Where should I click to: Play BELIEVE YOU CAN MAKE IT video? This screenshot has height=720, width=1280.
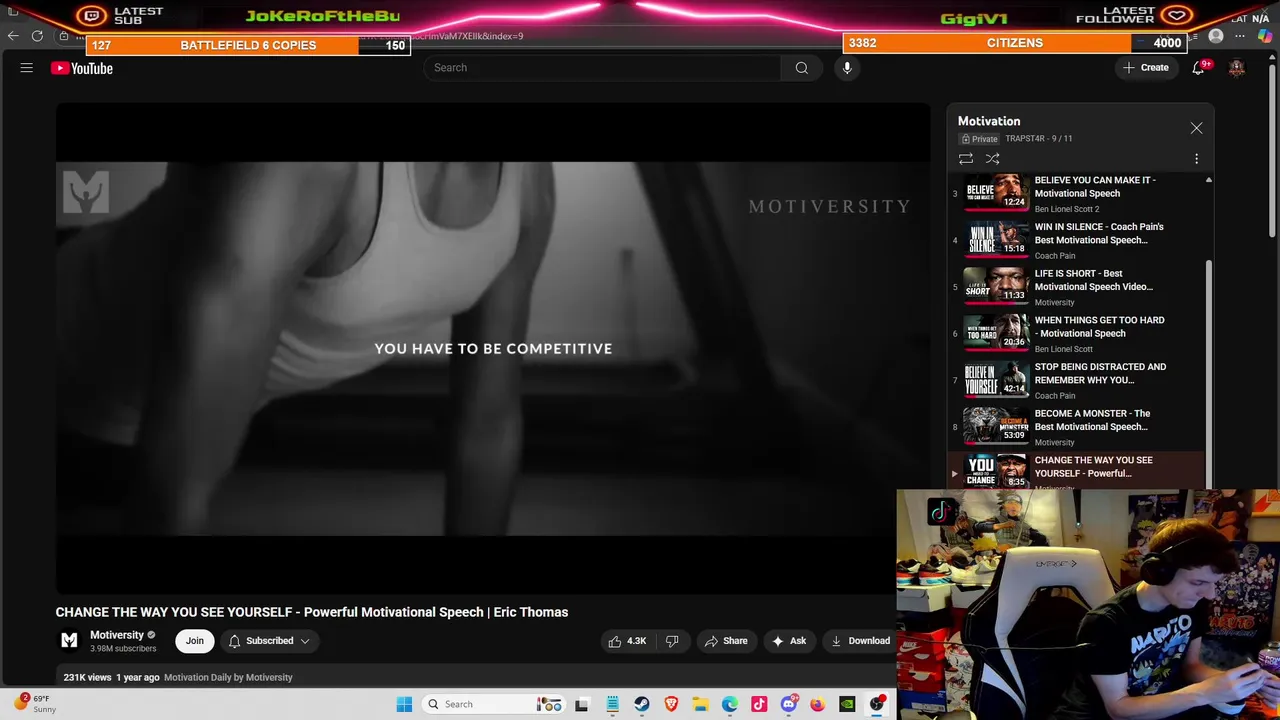point(1077,193)
